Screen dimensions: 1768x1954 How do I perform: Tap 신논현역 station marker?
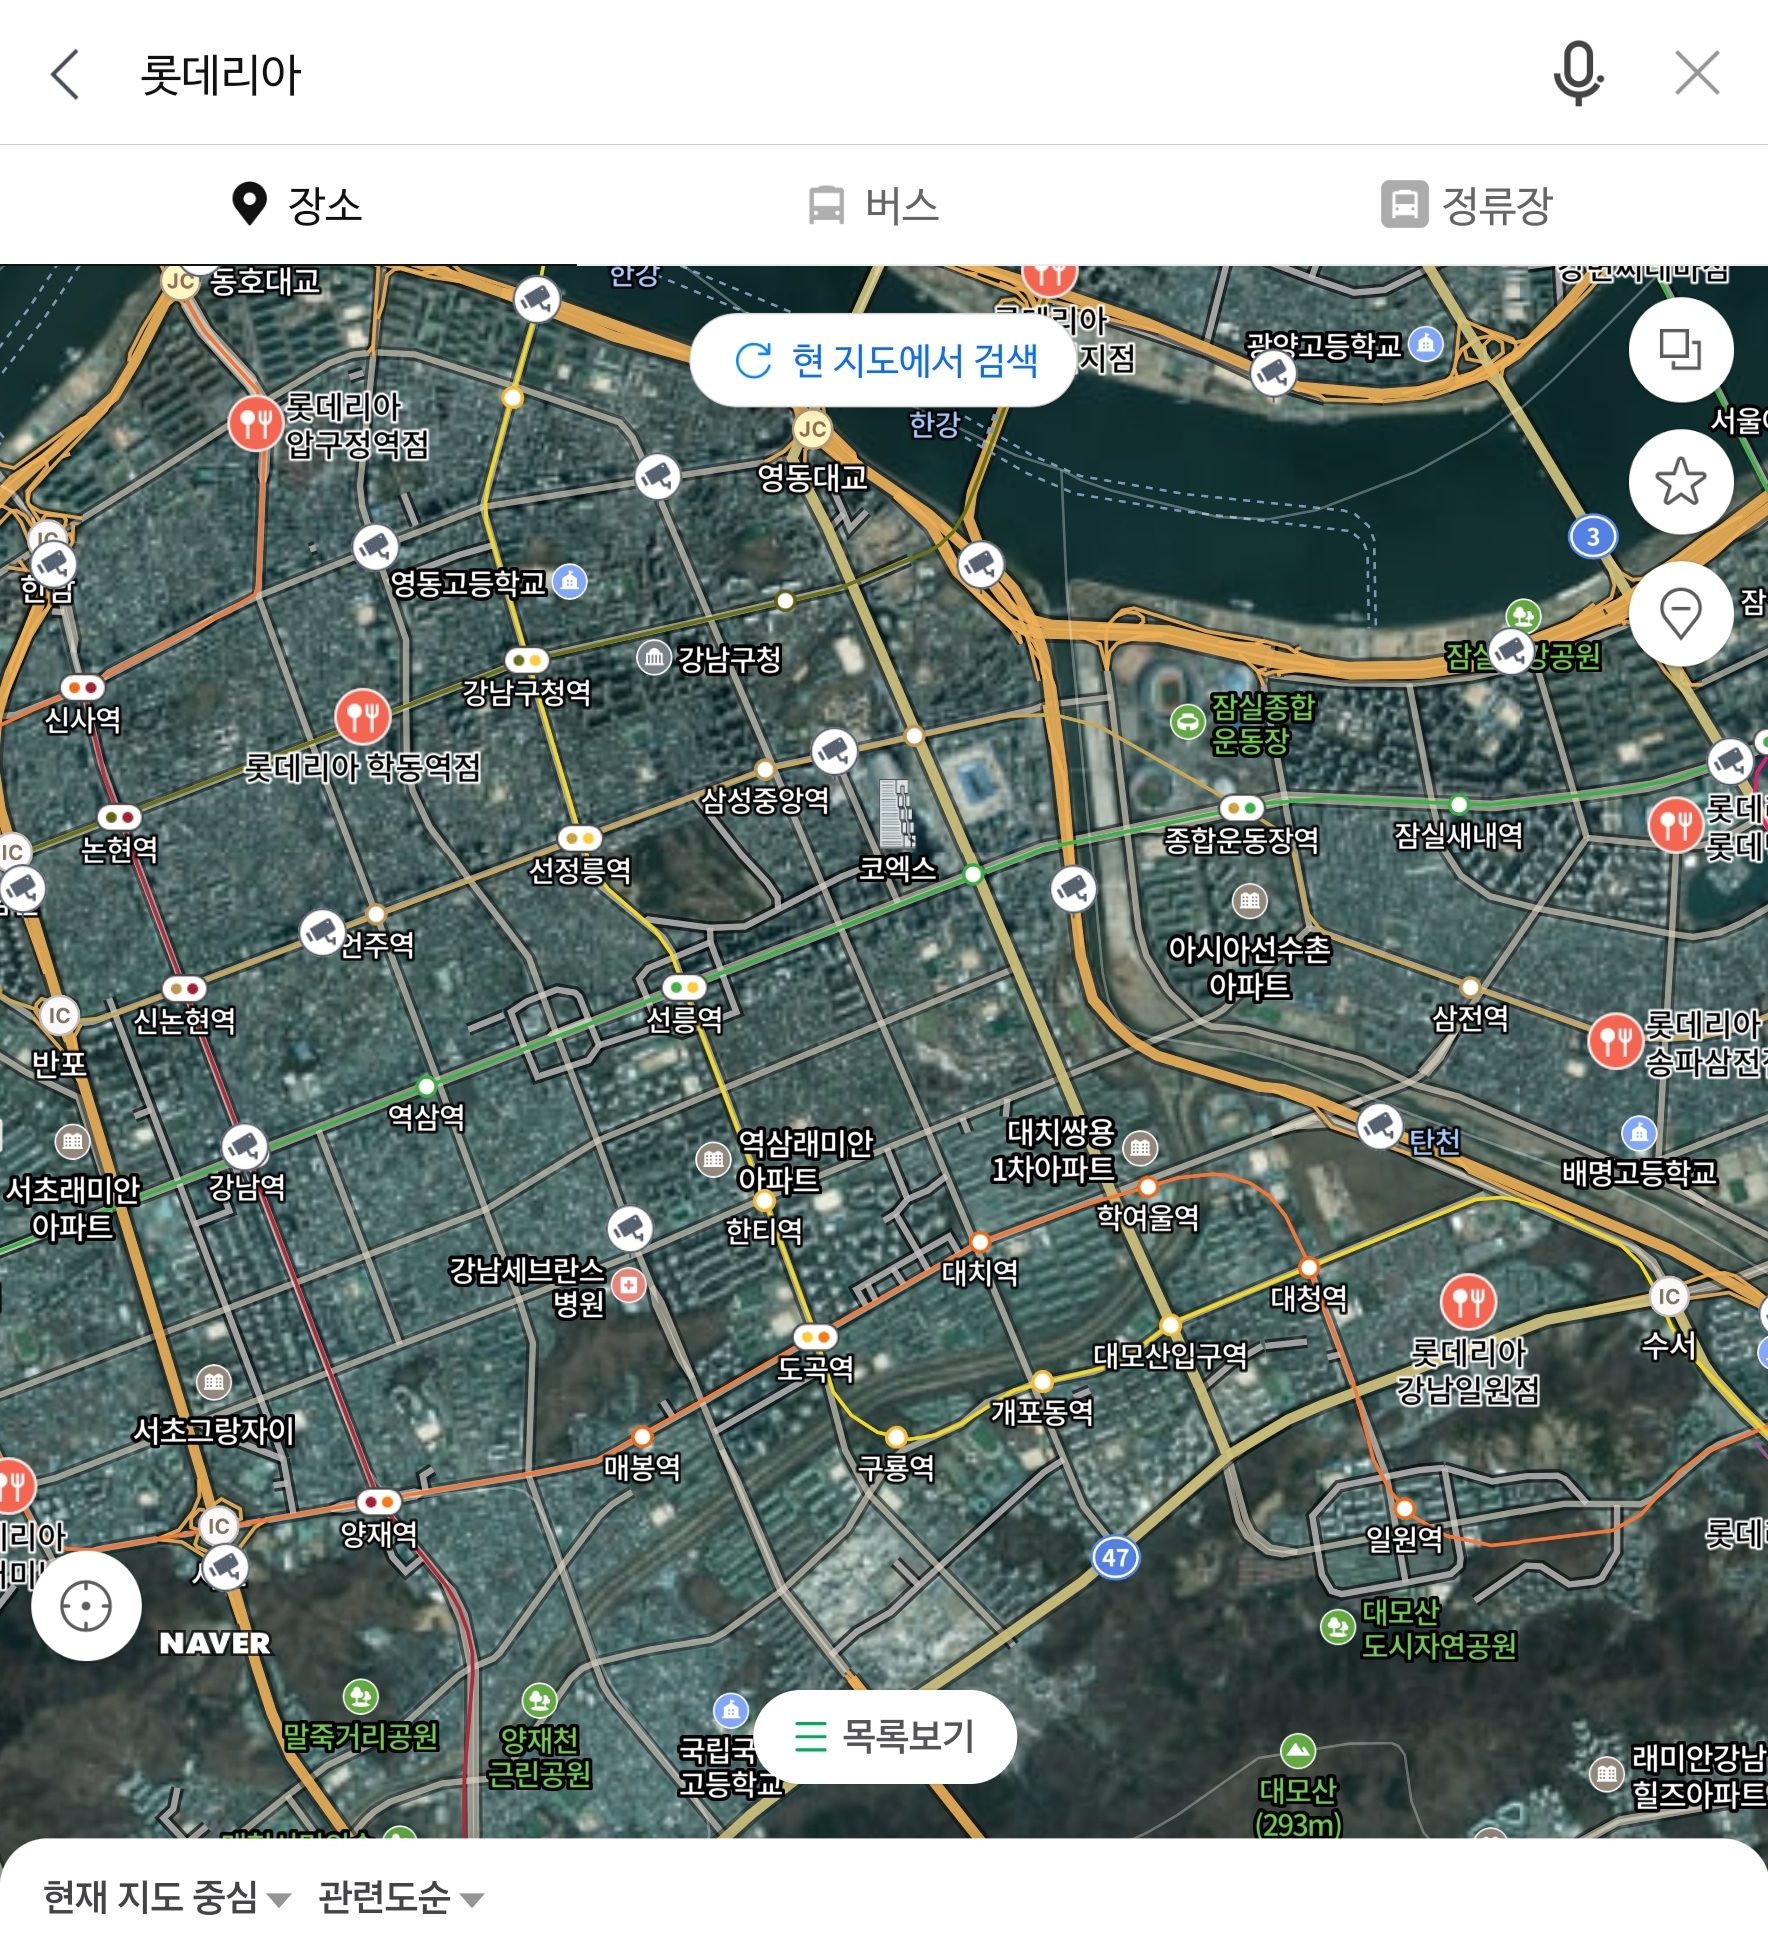184,989
